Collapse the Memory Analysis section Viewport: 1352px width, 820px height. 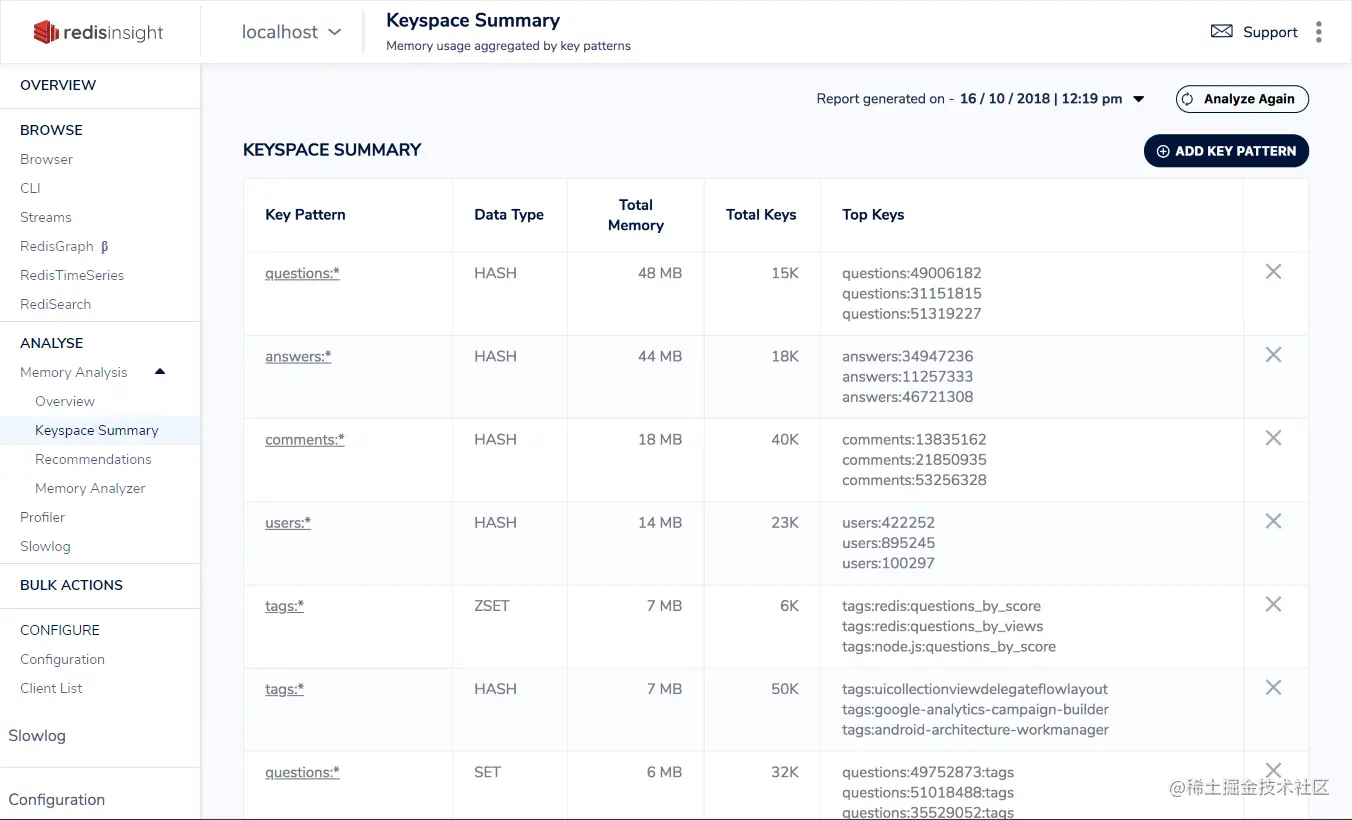(x=160, y=372)
